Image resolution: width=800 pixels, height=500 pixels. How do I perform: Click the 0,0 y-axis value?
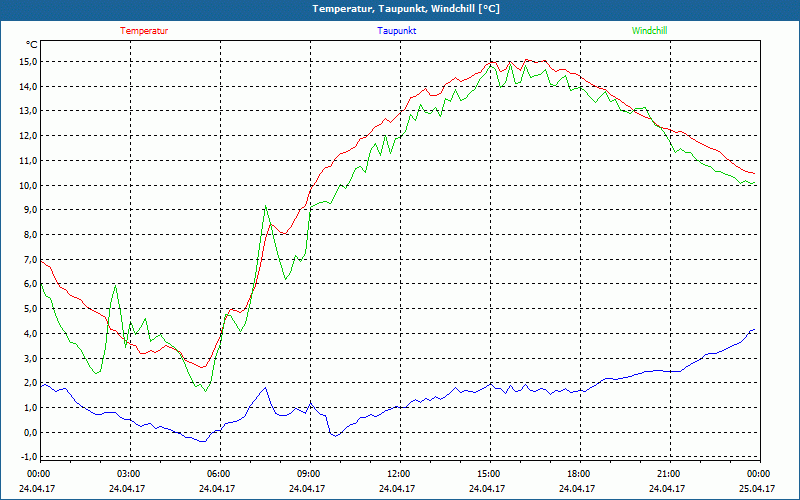point(29,433)
